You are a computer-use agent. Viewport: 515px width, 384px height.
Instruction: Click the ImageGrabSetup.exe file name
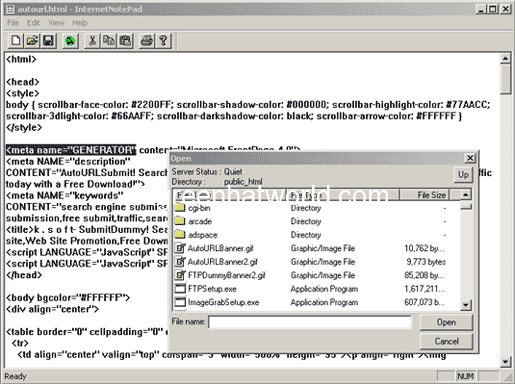point(223,303)
